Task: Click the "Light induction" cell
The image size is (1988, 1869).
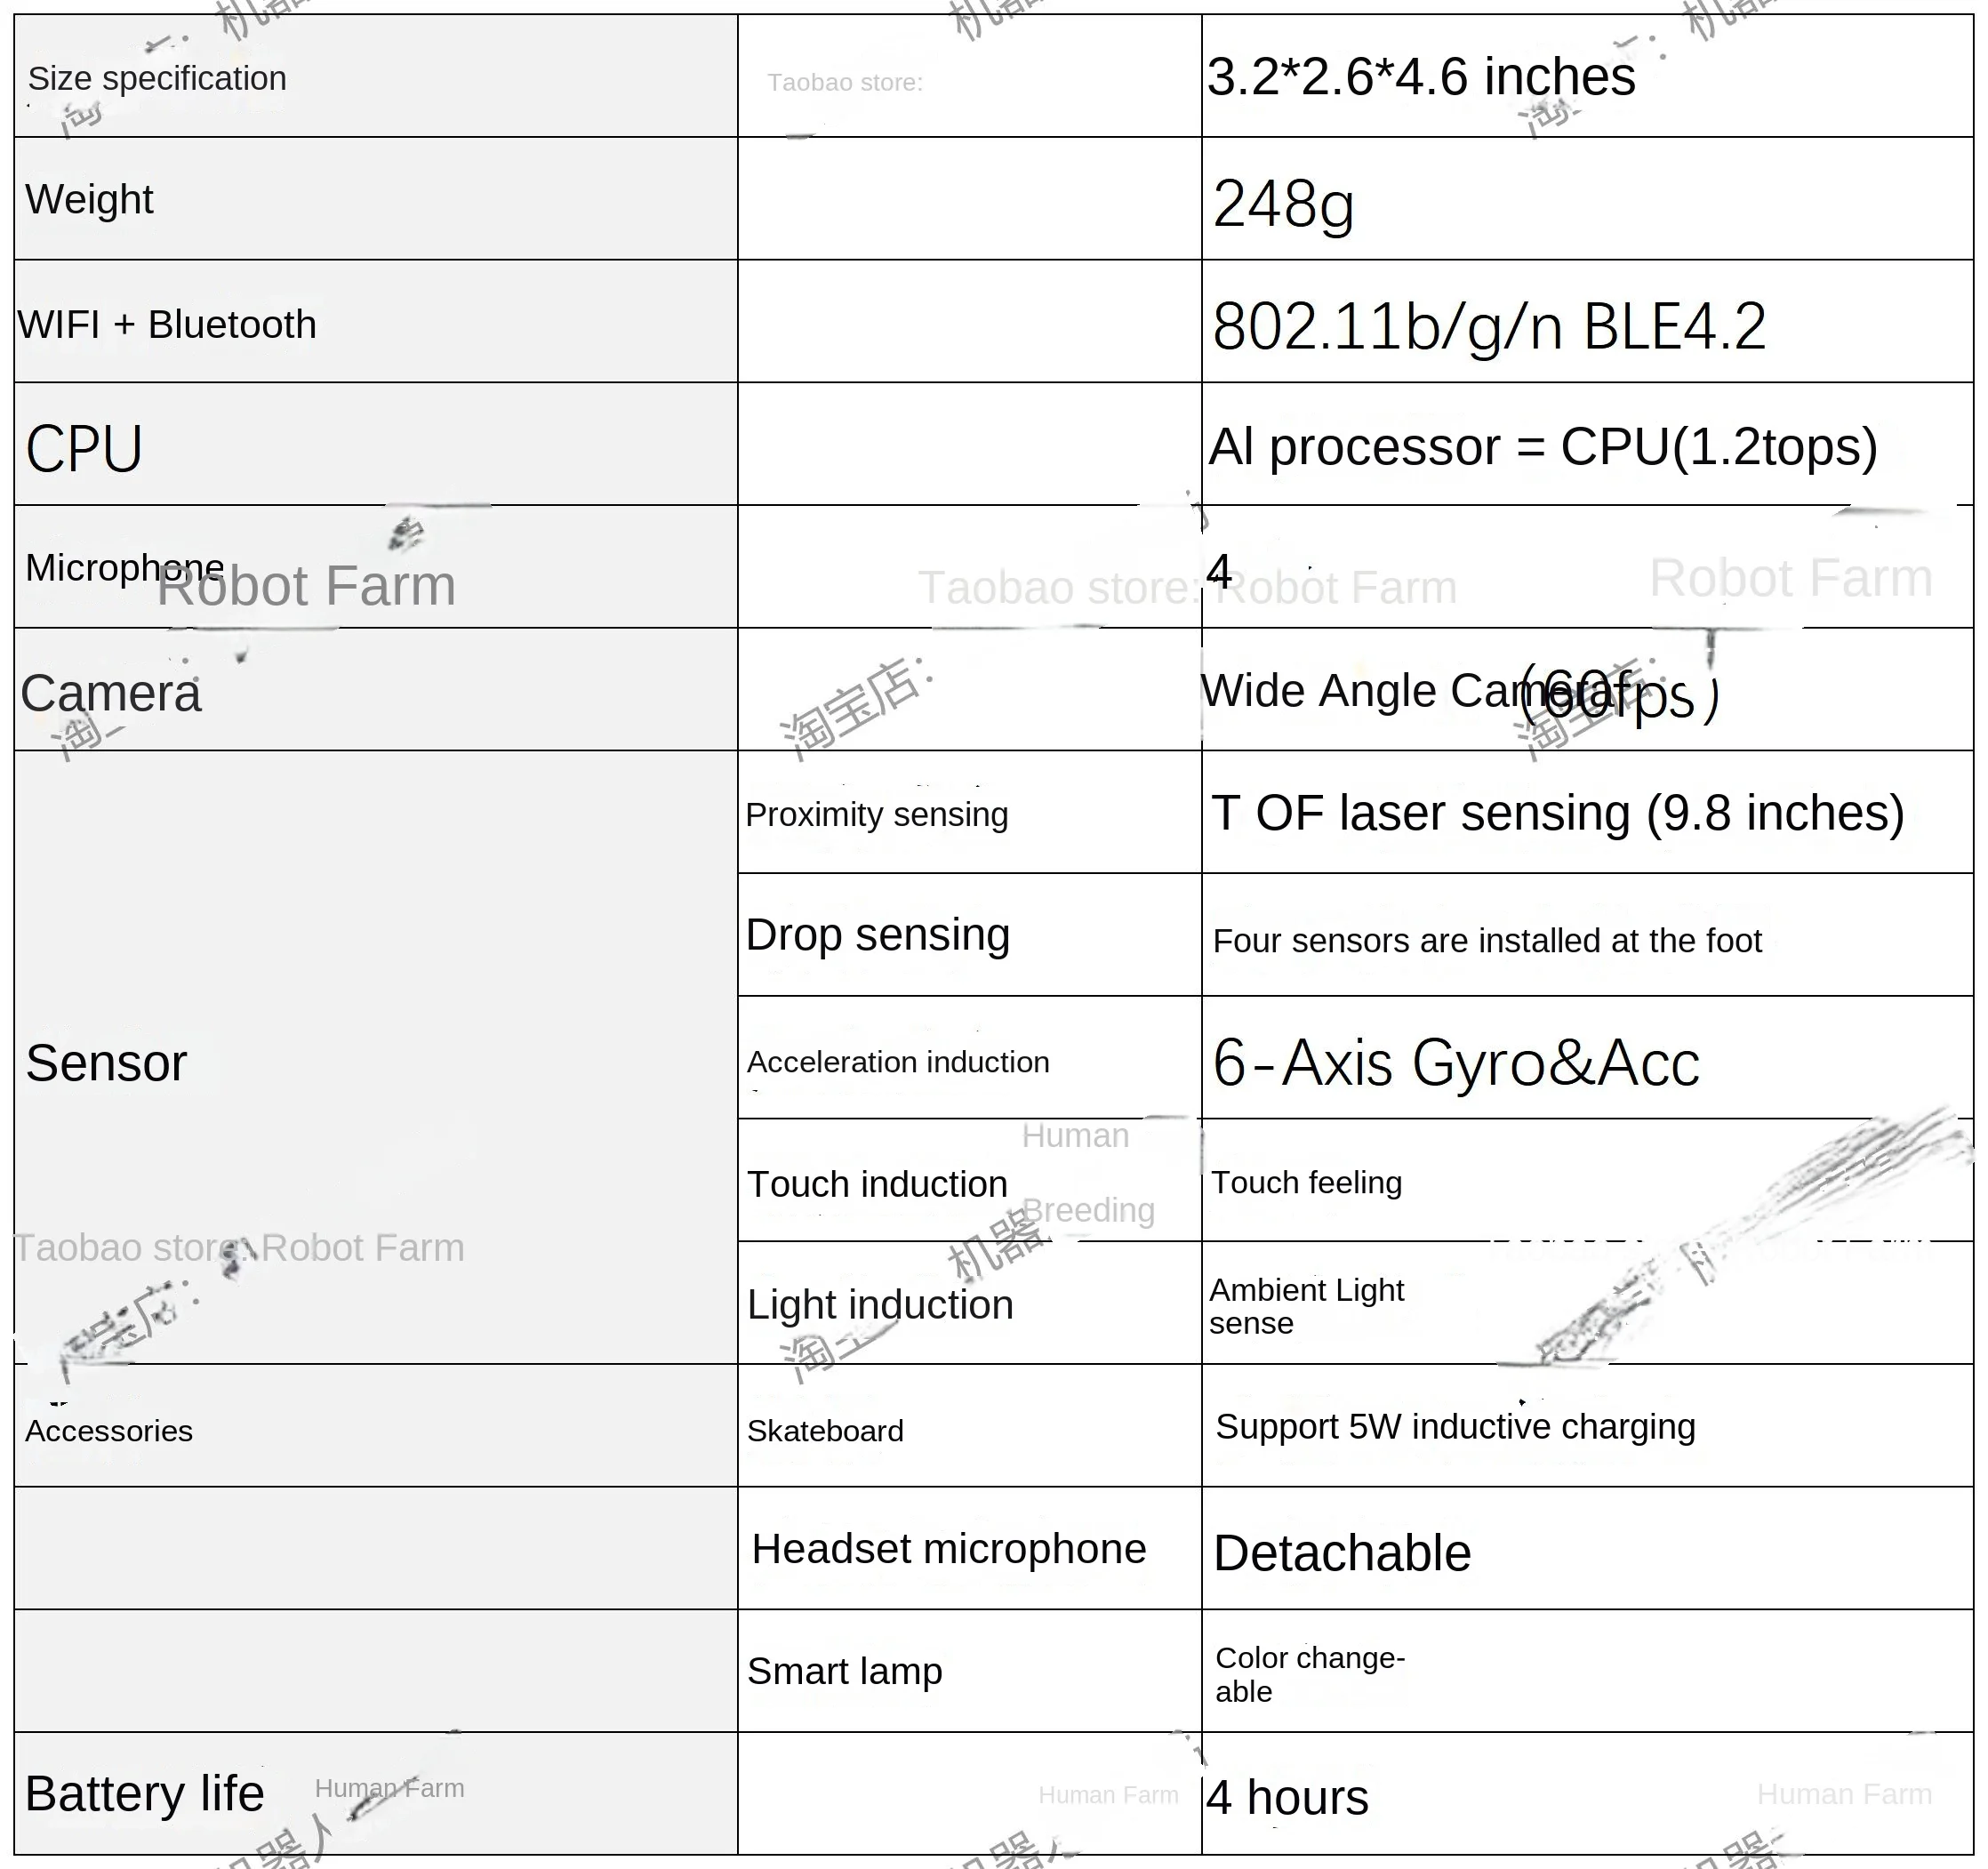Action: pyautogui.click(x=880, y=1305)
